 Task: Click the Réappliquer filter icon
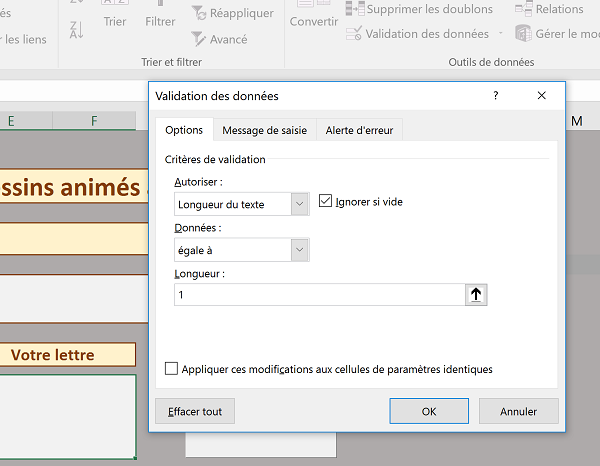pos(198,14)
